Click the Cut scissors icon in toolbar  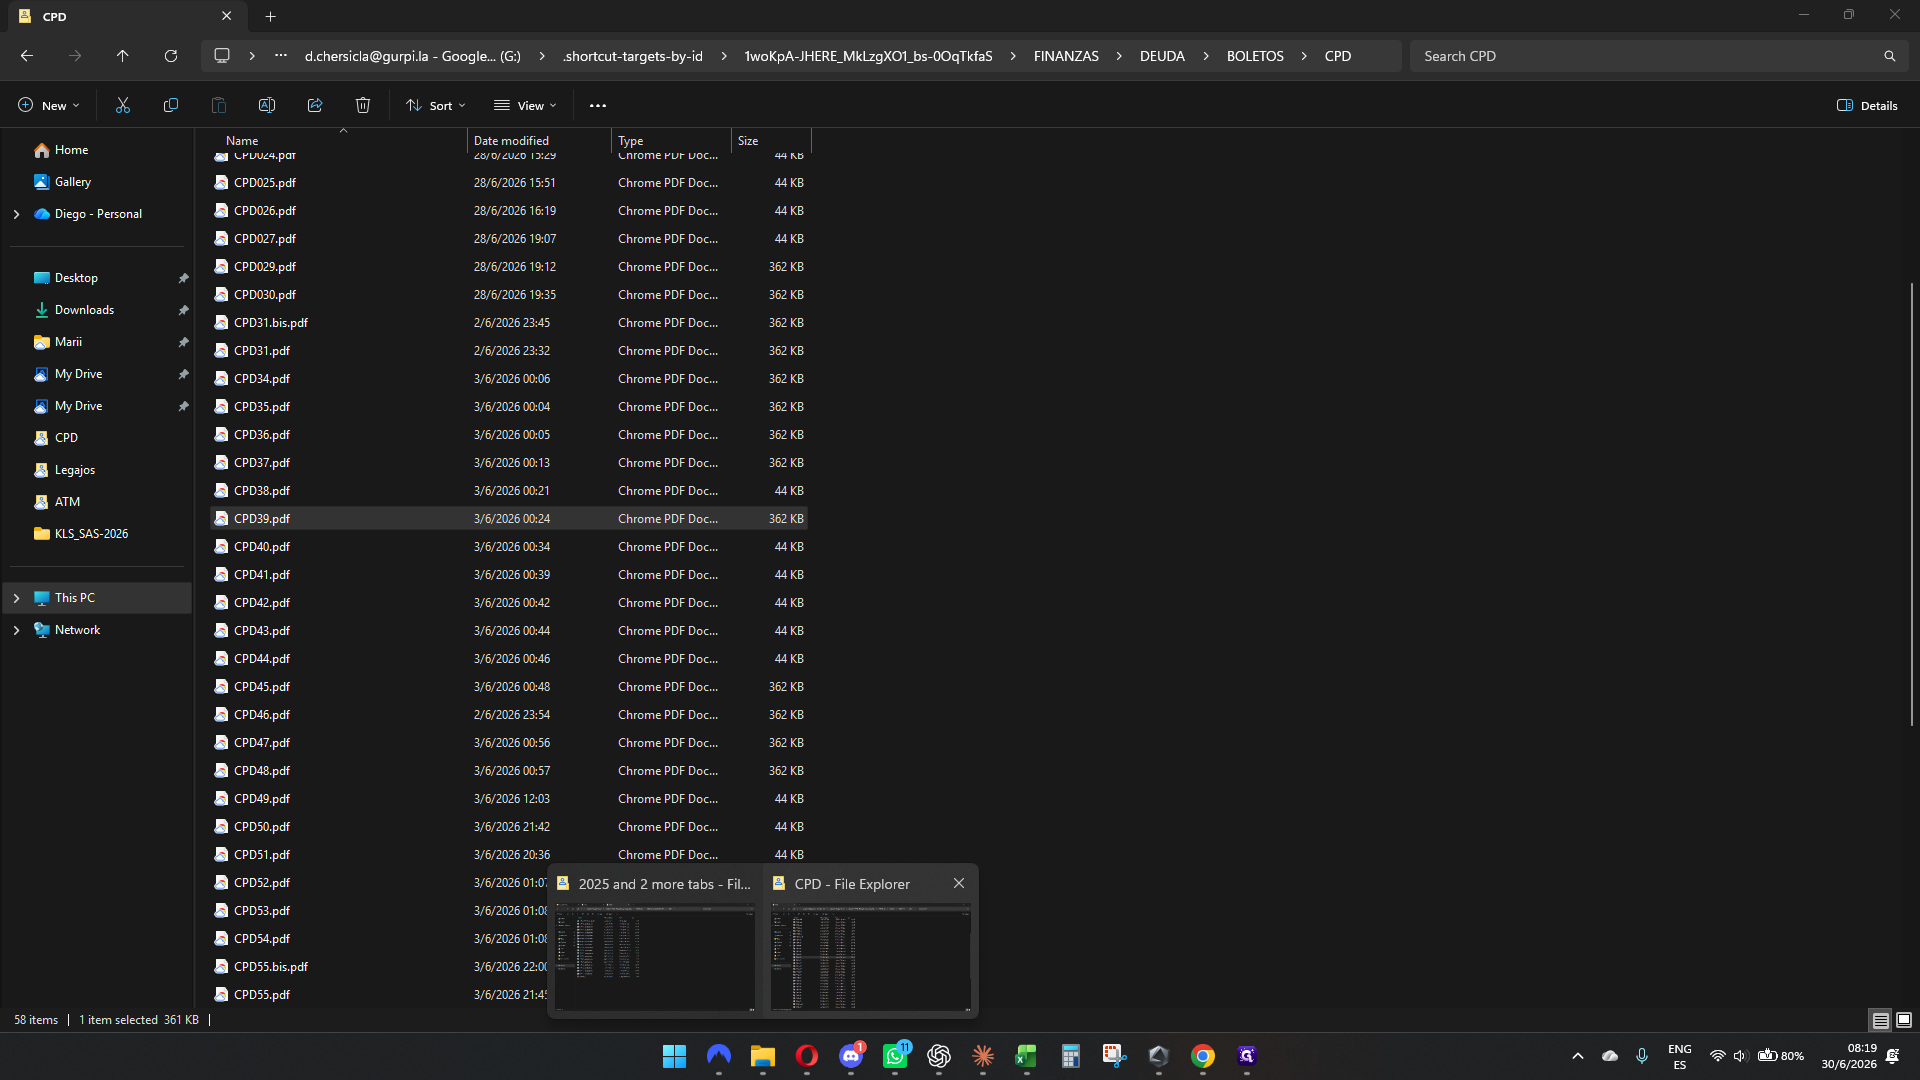[x=123, y=105]
